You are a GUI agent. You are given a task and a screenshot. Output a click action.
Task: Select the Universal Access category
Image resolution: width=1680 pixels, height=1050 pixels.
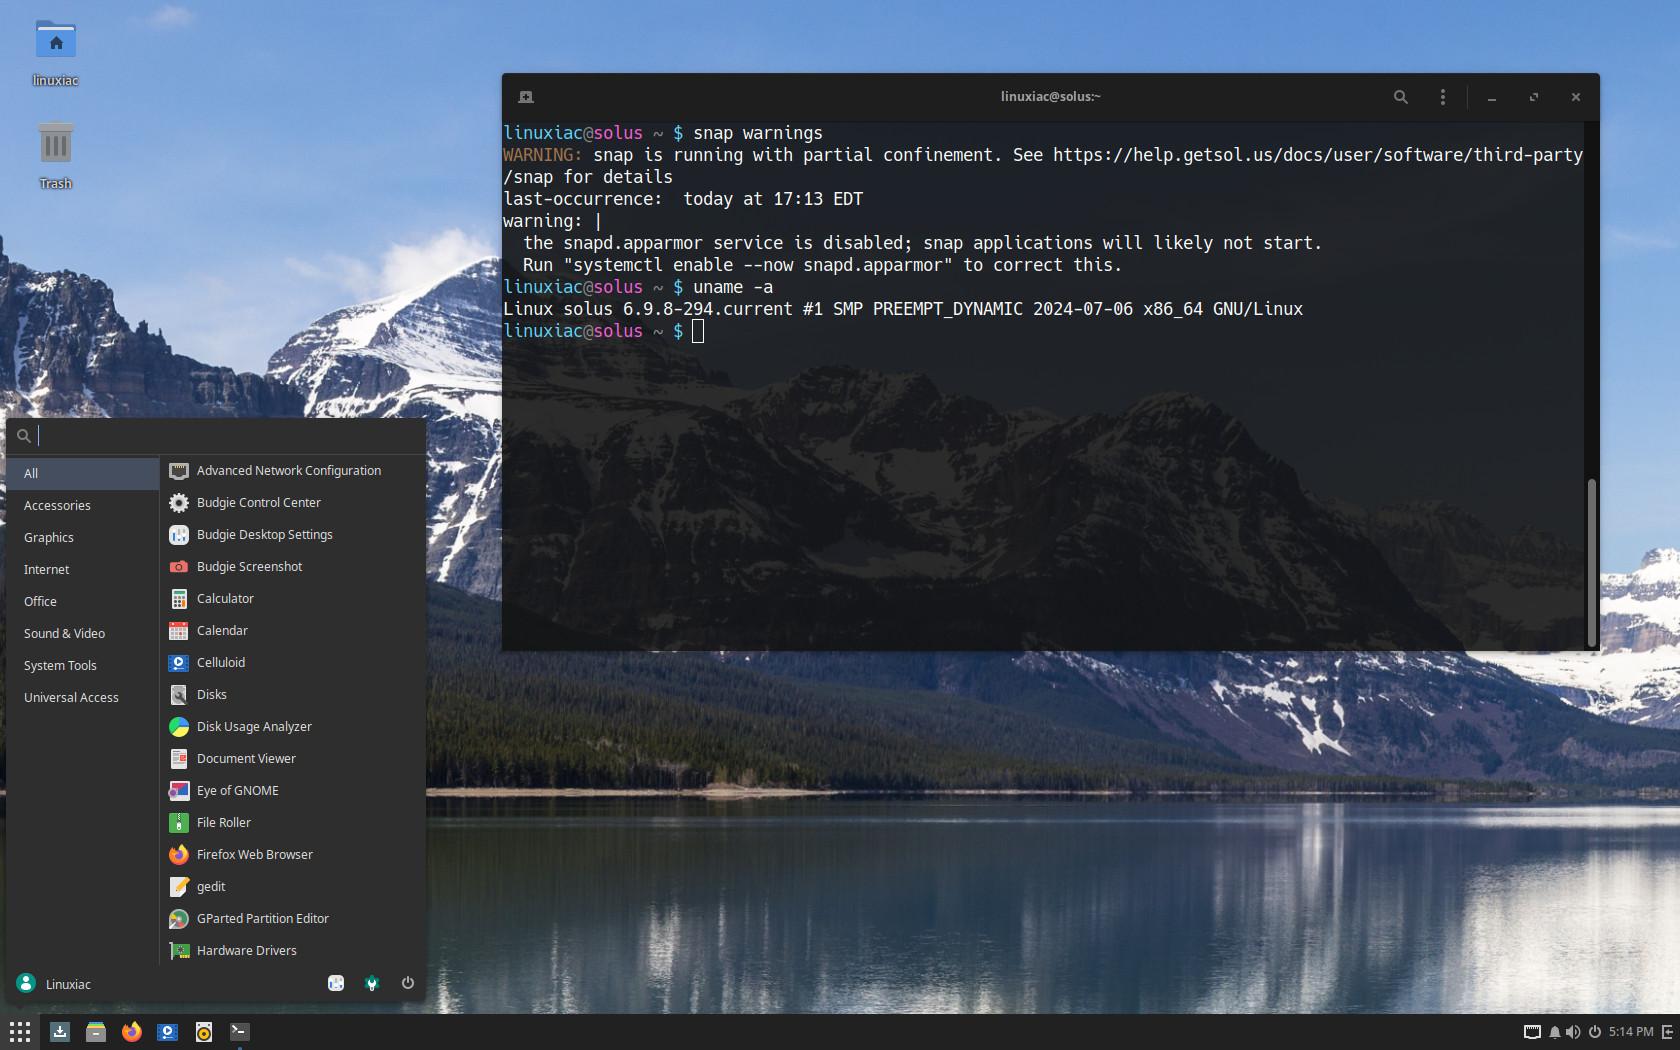click(x=83, y=697)
